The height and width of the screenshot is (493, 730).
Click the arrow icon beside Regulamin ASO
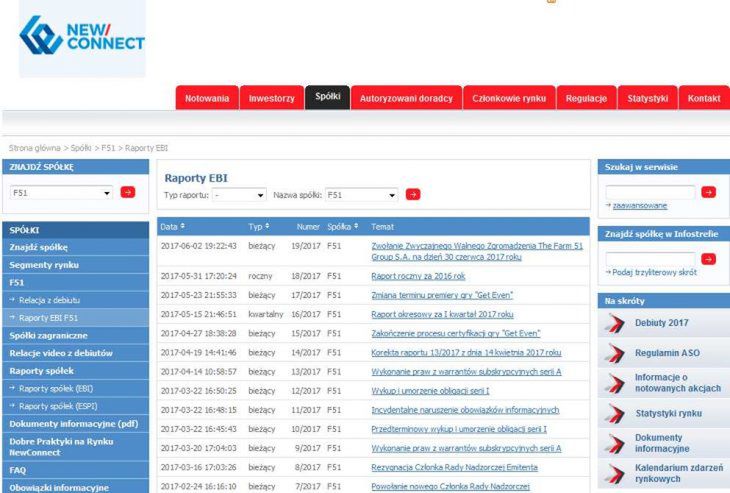click(615, 353)
